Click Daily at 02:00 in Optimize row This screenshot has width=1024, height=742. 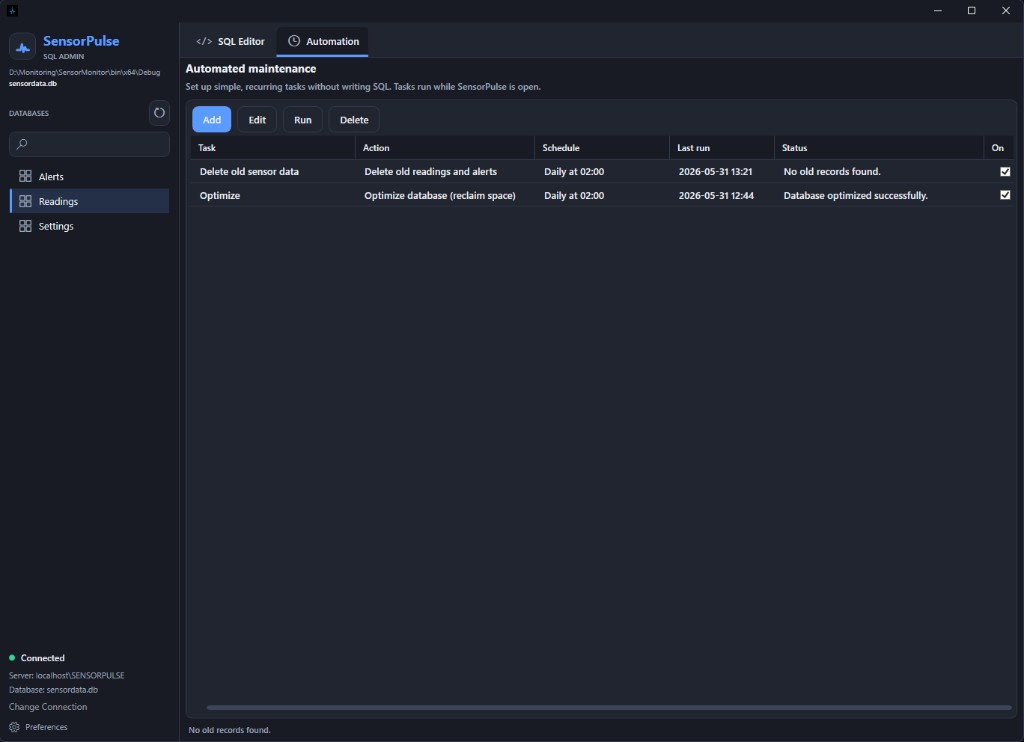pos(574,195)
